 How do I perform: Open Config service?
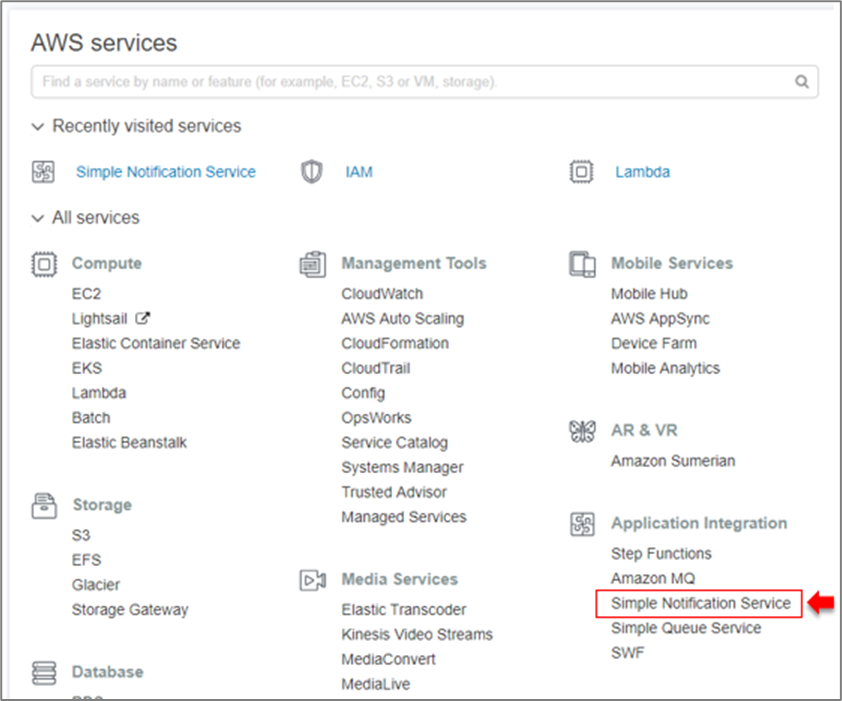coord(364,393)
